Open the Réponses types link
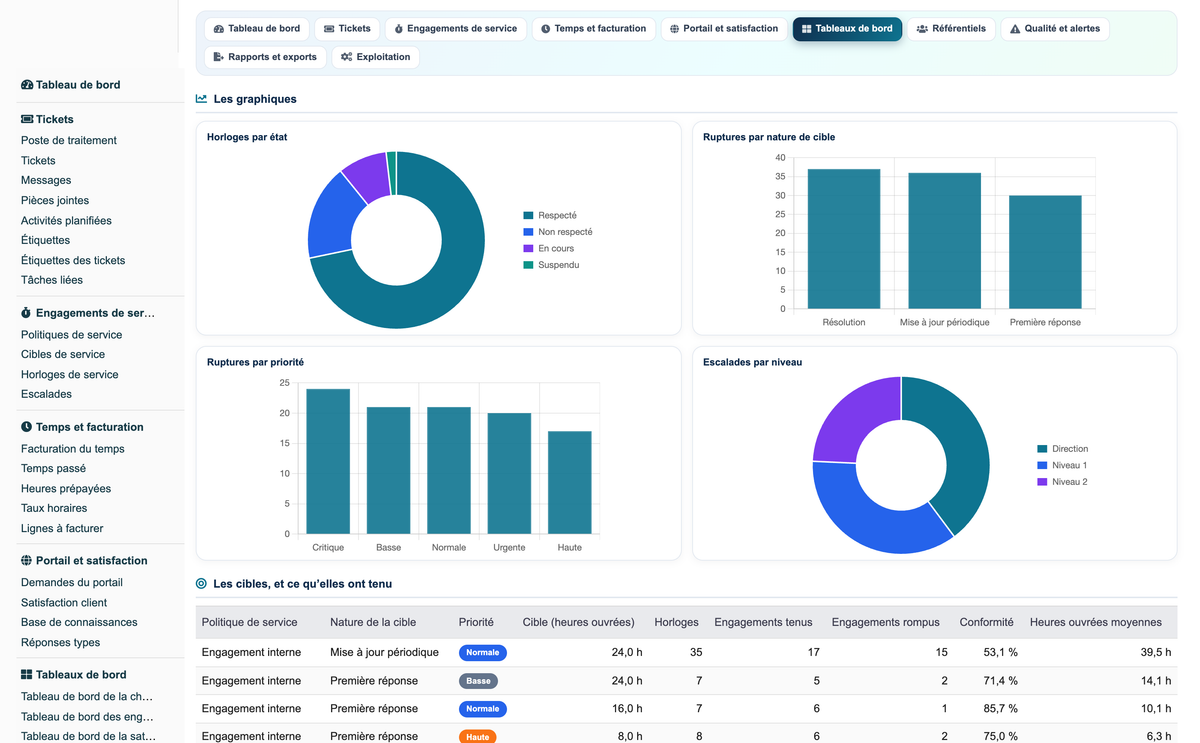1200x743 pixels. 61,643
